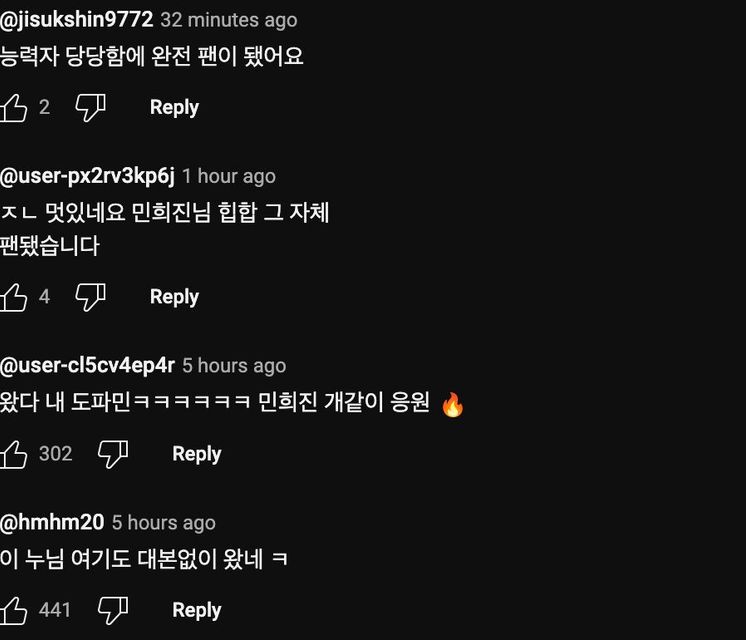Like the comment by @user-cl5cv4ep4r

(x=14, y=454)
